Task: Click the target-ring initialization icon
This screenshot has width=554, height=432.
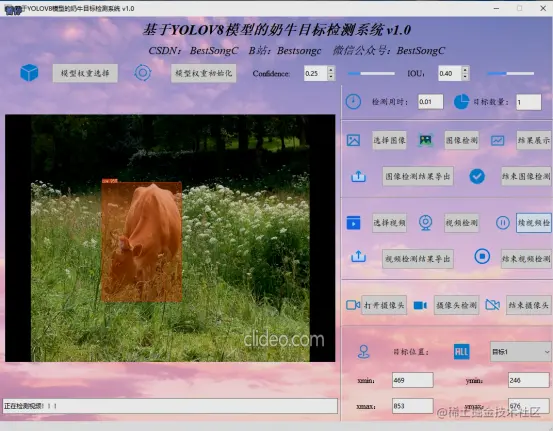Action: 143,73
